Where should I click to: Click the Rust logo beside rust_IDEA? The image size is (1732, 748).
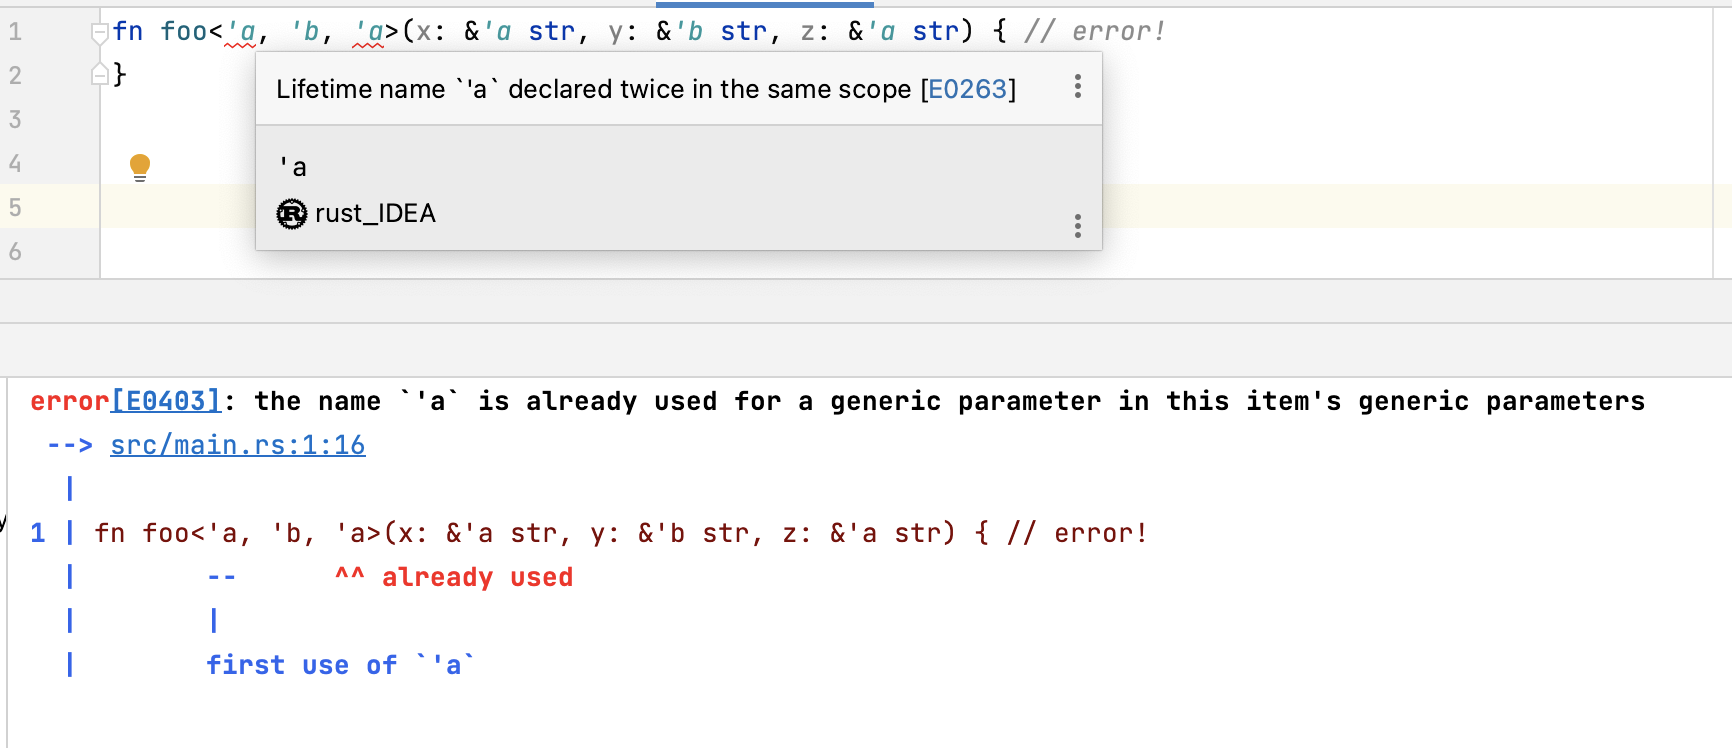pos(290,213)
